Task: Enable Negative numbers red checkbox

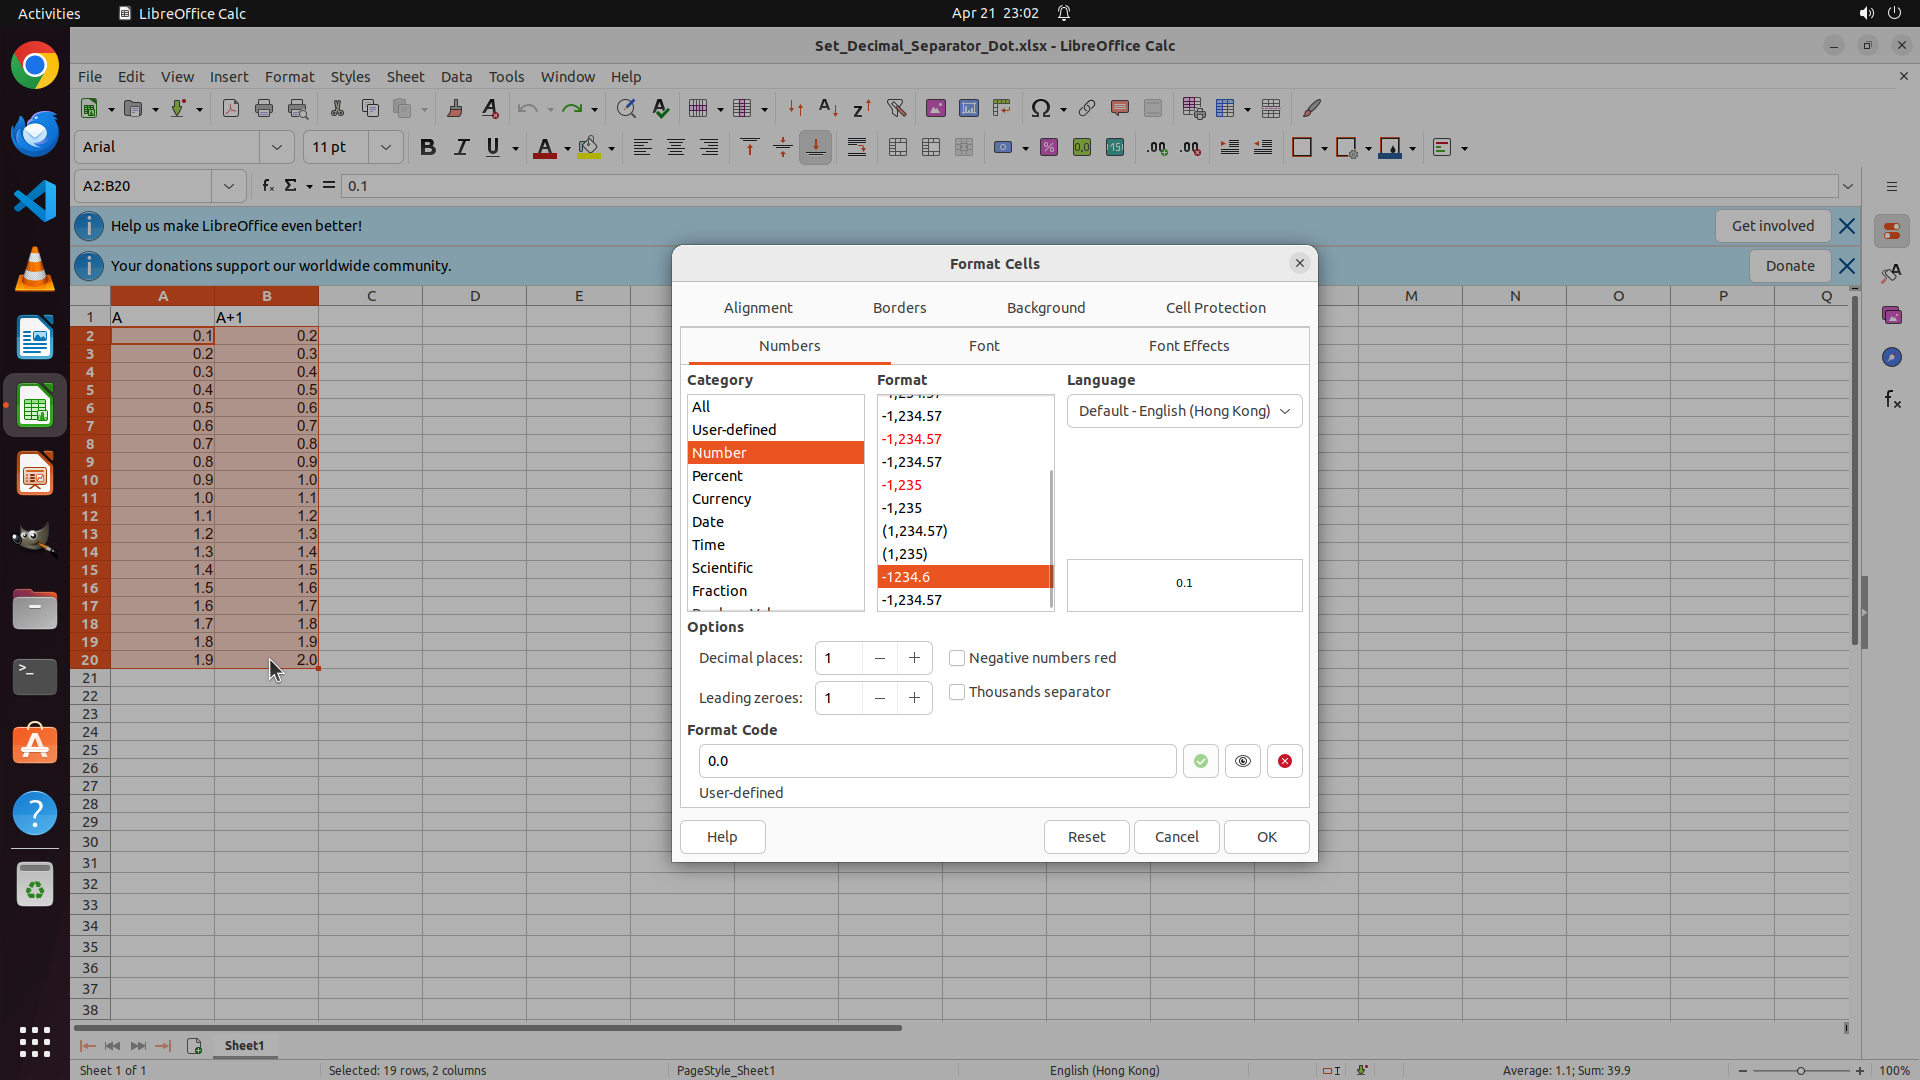Action: click(957, 658)
